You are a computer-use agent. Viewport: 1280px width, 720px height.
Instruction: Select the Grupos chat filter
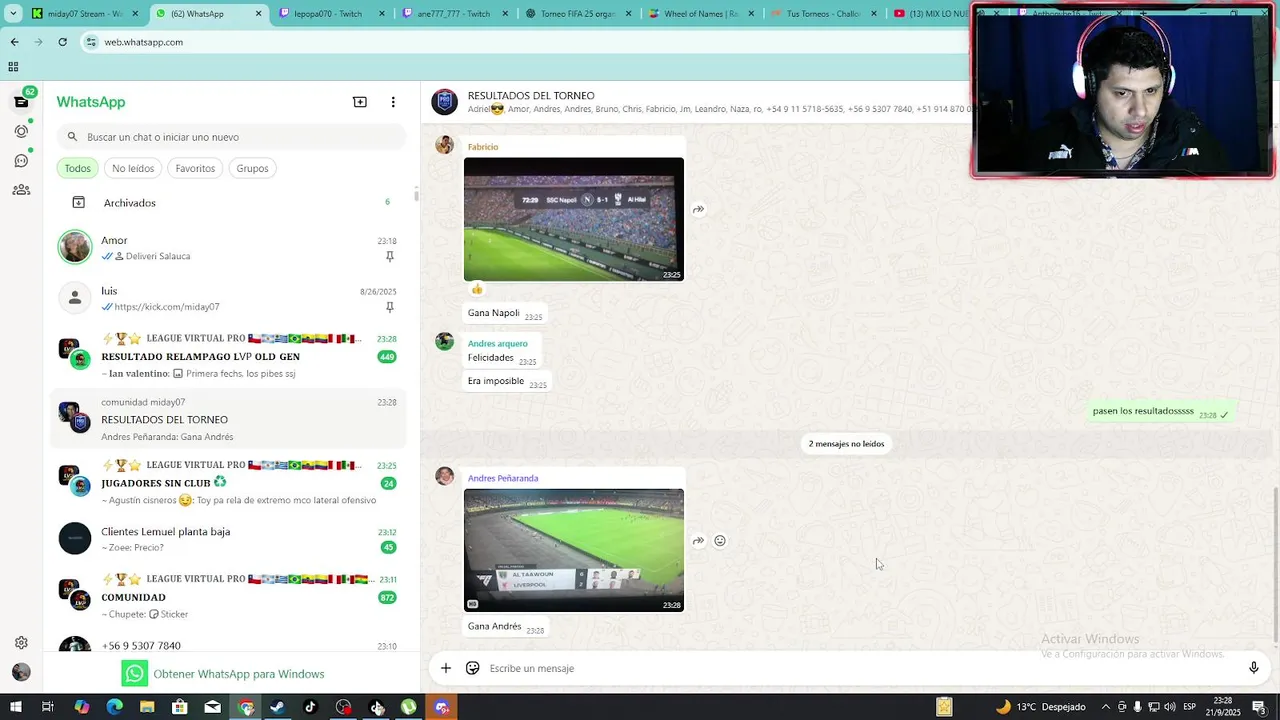click(252, 168)
